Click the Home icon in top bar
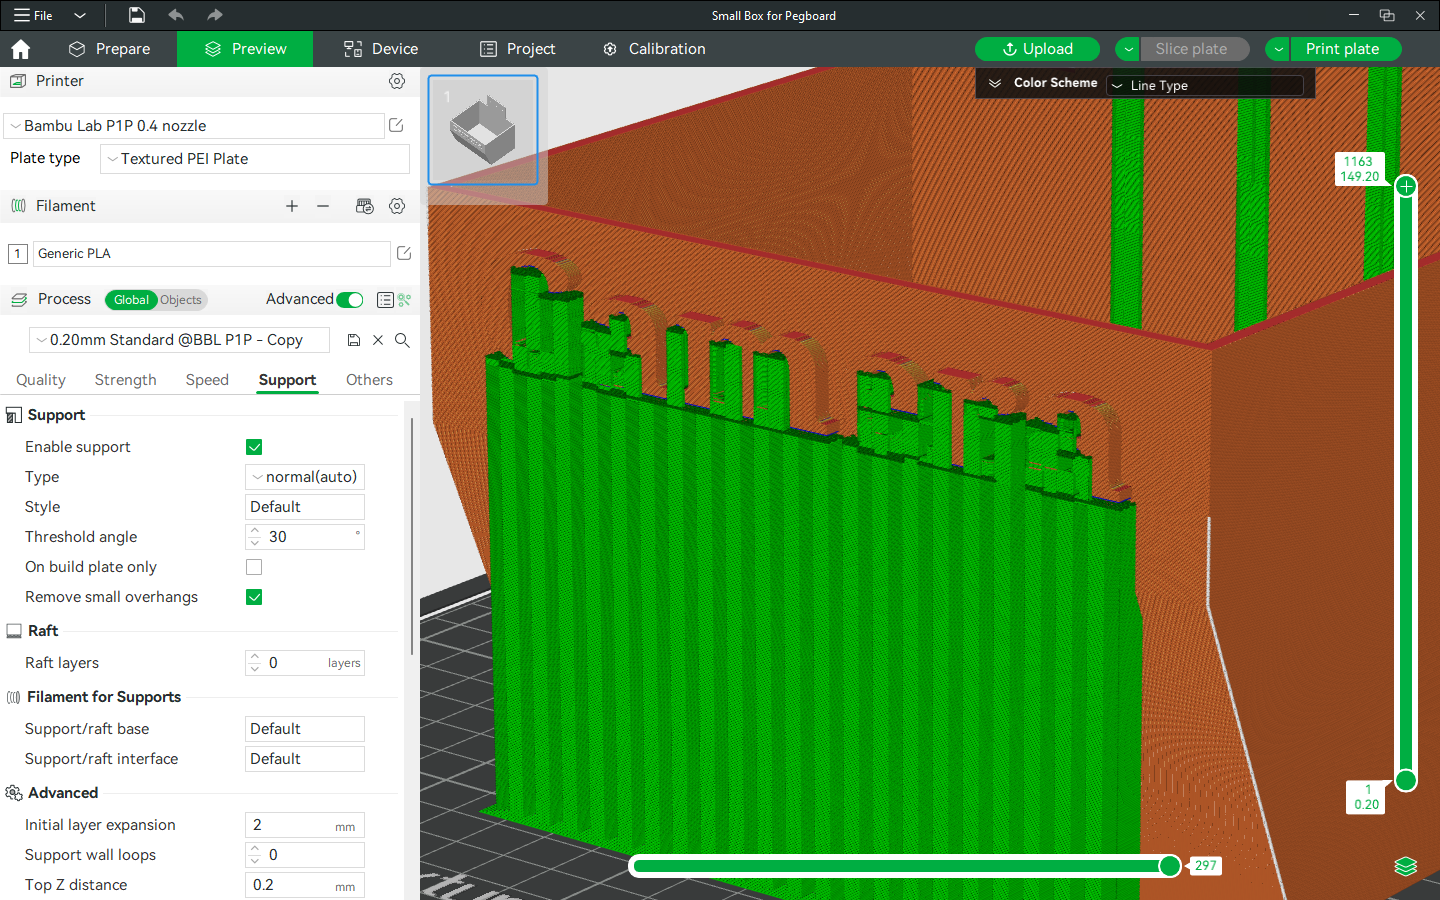 [21, 49]
